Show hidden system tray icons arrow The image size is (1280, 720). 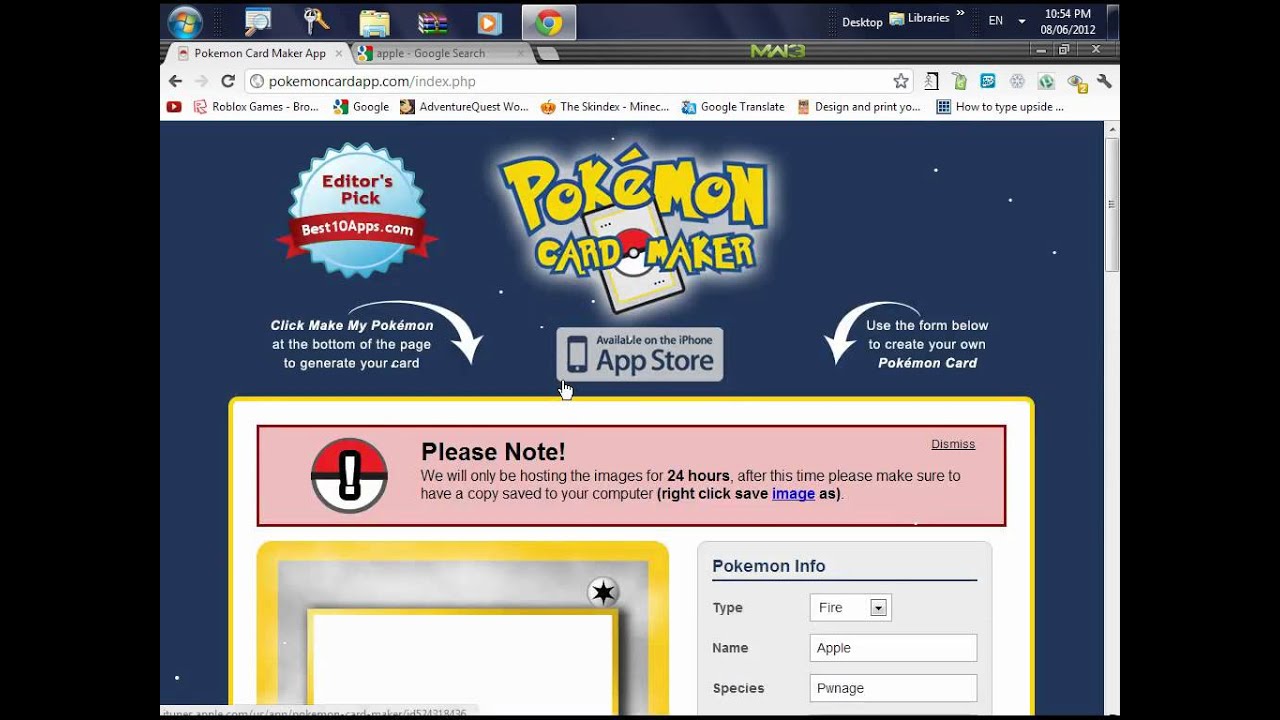(1021, 21)
